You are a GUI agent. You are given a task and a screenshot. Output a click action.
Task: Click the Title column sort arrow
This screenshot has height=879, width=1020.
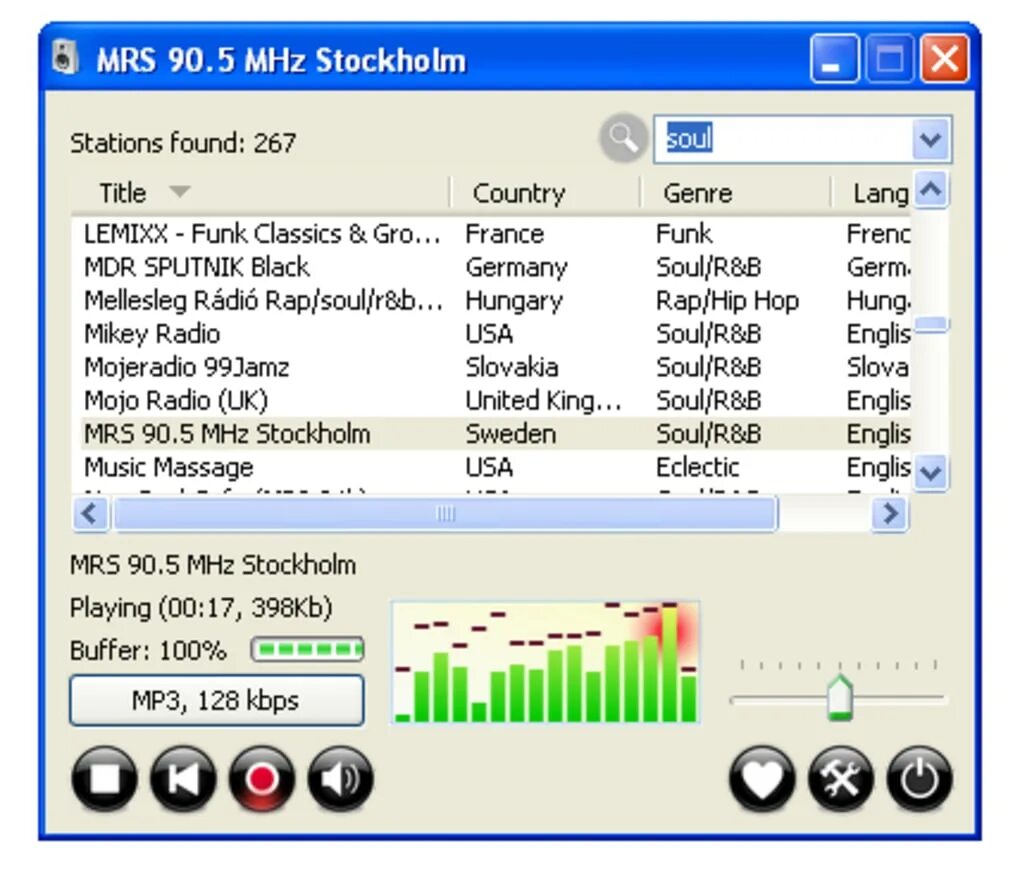tap(180, 192)
